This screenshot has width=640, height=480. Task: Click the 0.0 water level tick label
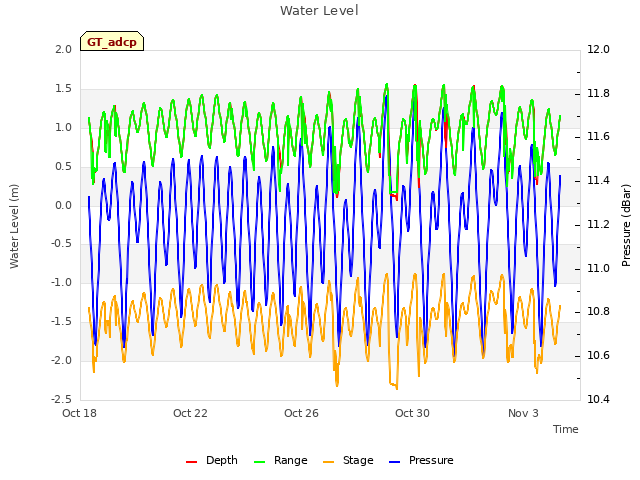point(63,205)
